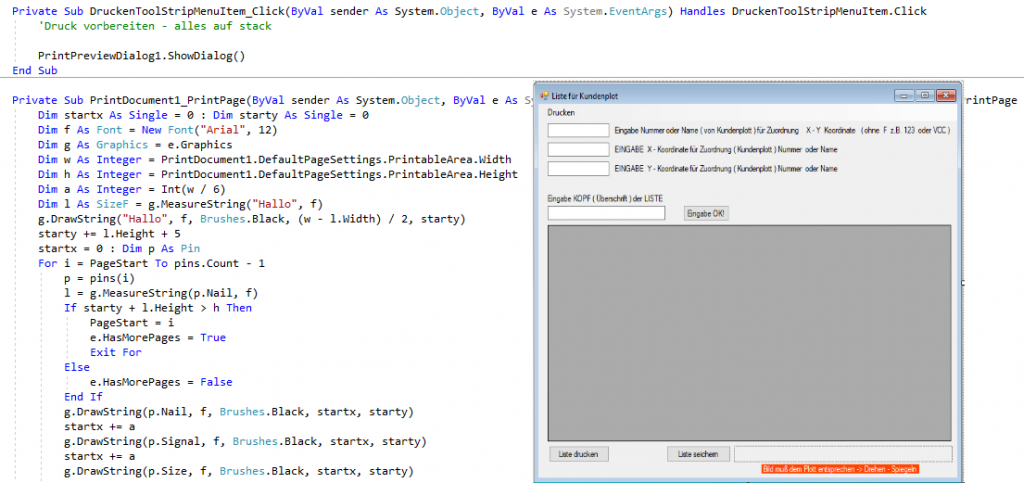
Task: Click the 'If starty + l.Height > h Then' line
Action: [157, 307]
